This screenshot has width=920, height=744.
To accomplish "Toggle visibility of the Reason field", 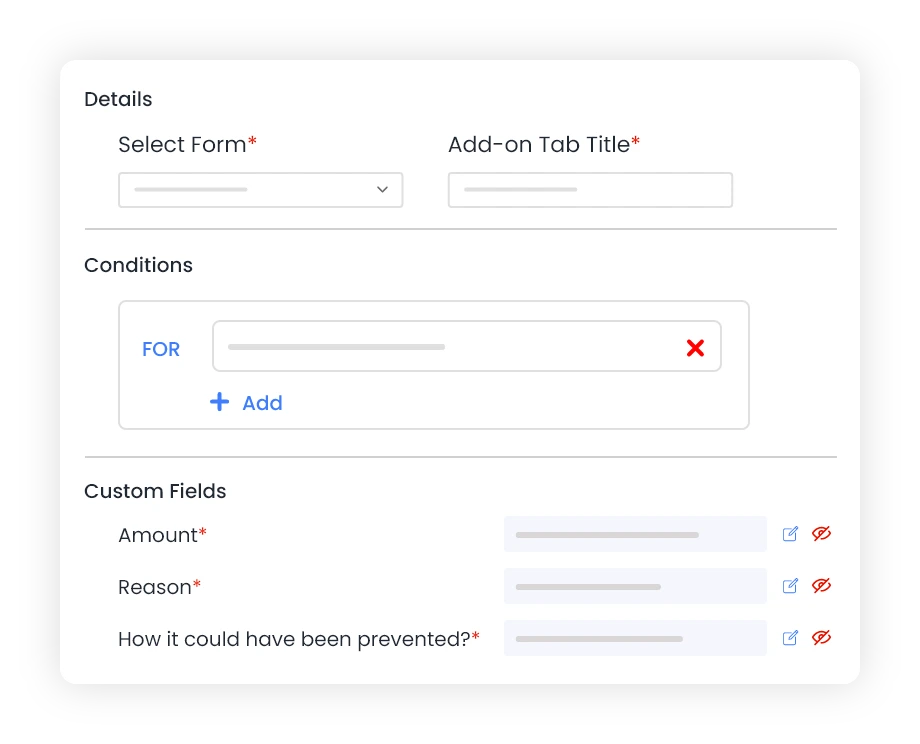I will (x=821, y=586).
